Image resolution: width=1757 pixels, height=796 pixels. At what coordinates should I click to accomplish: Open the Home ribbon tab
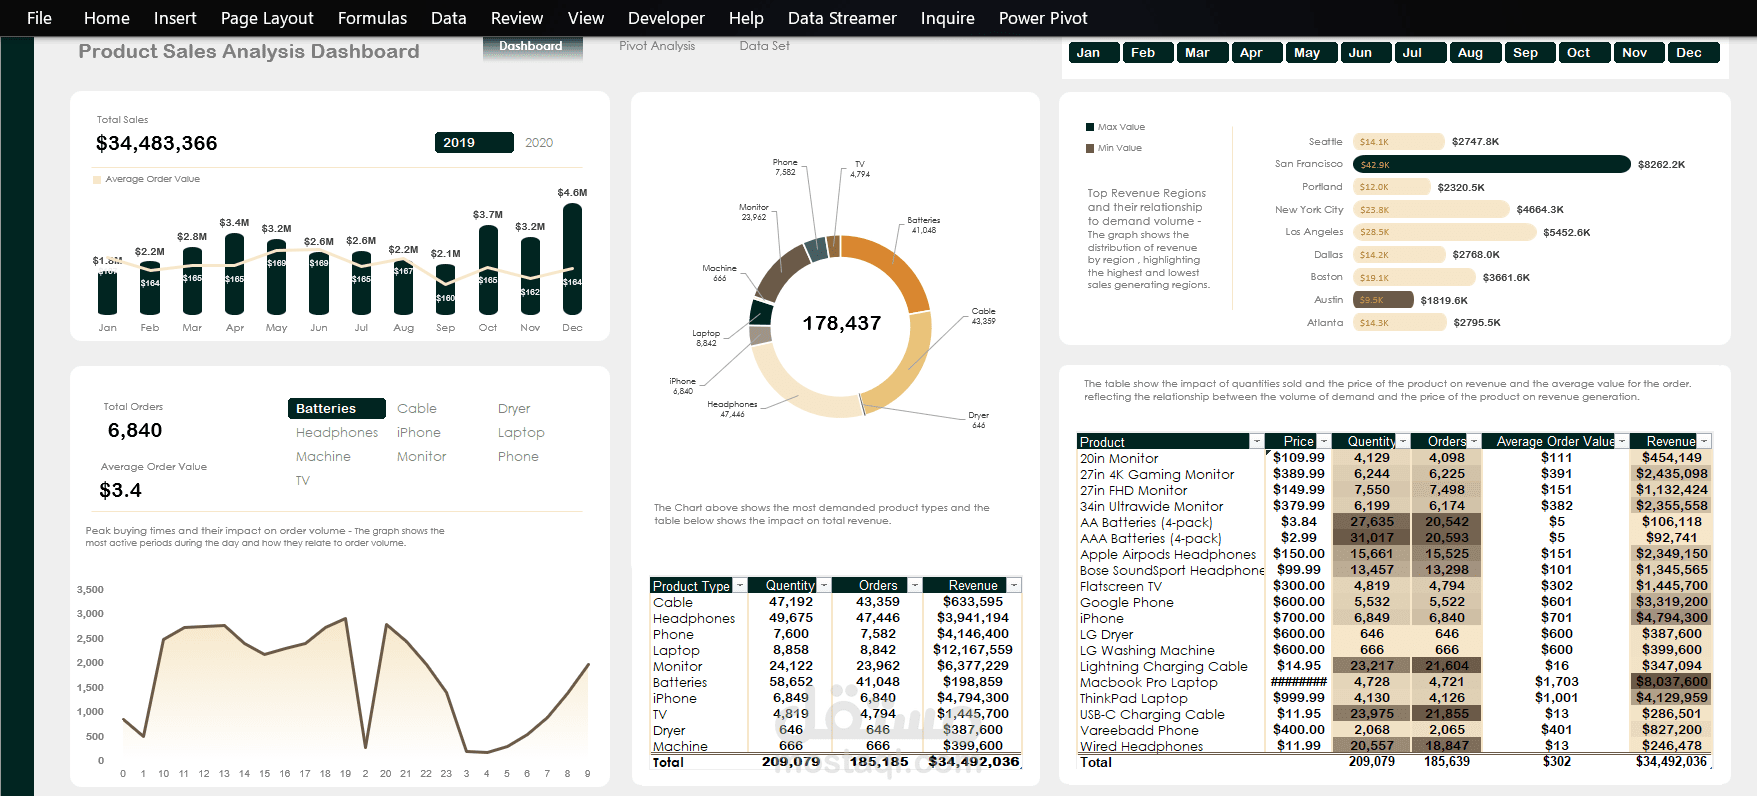pyautogui.click(x=107, y=18)
